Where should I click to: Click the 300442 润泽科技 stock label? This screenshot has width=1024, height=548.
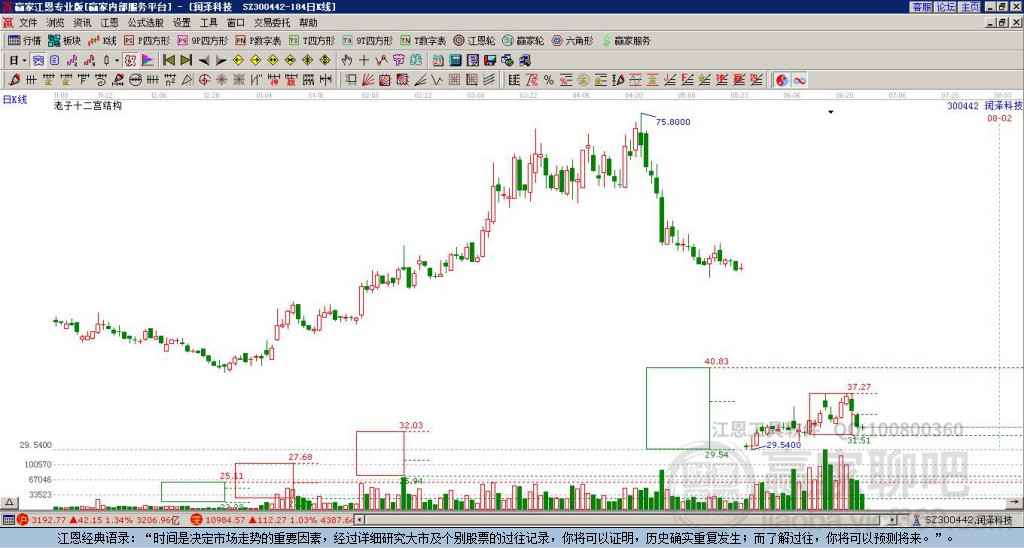(984, 105)
